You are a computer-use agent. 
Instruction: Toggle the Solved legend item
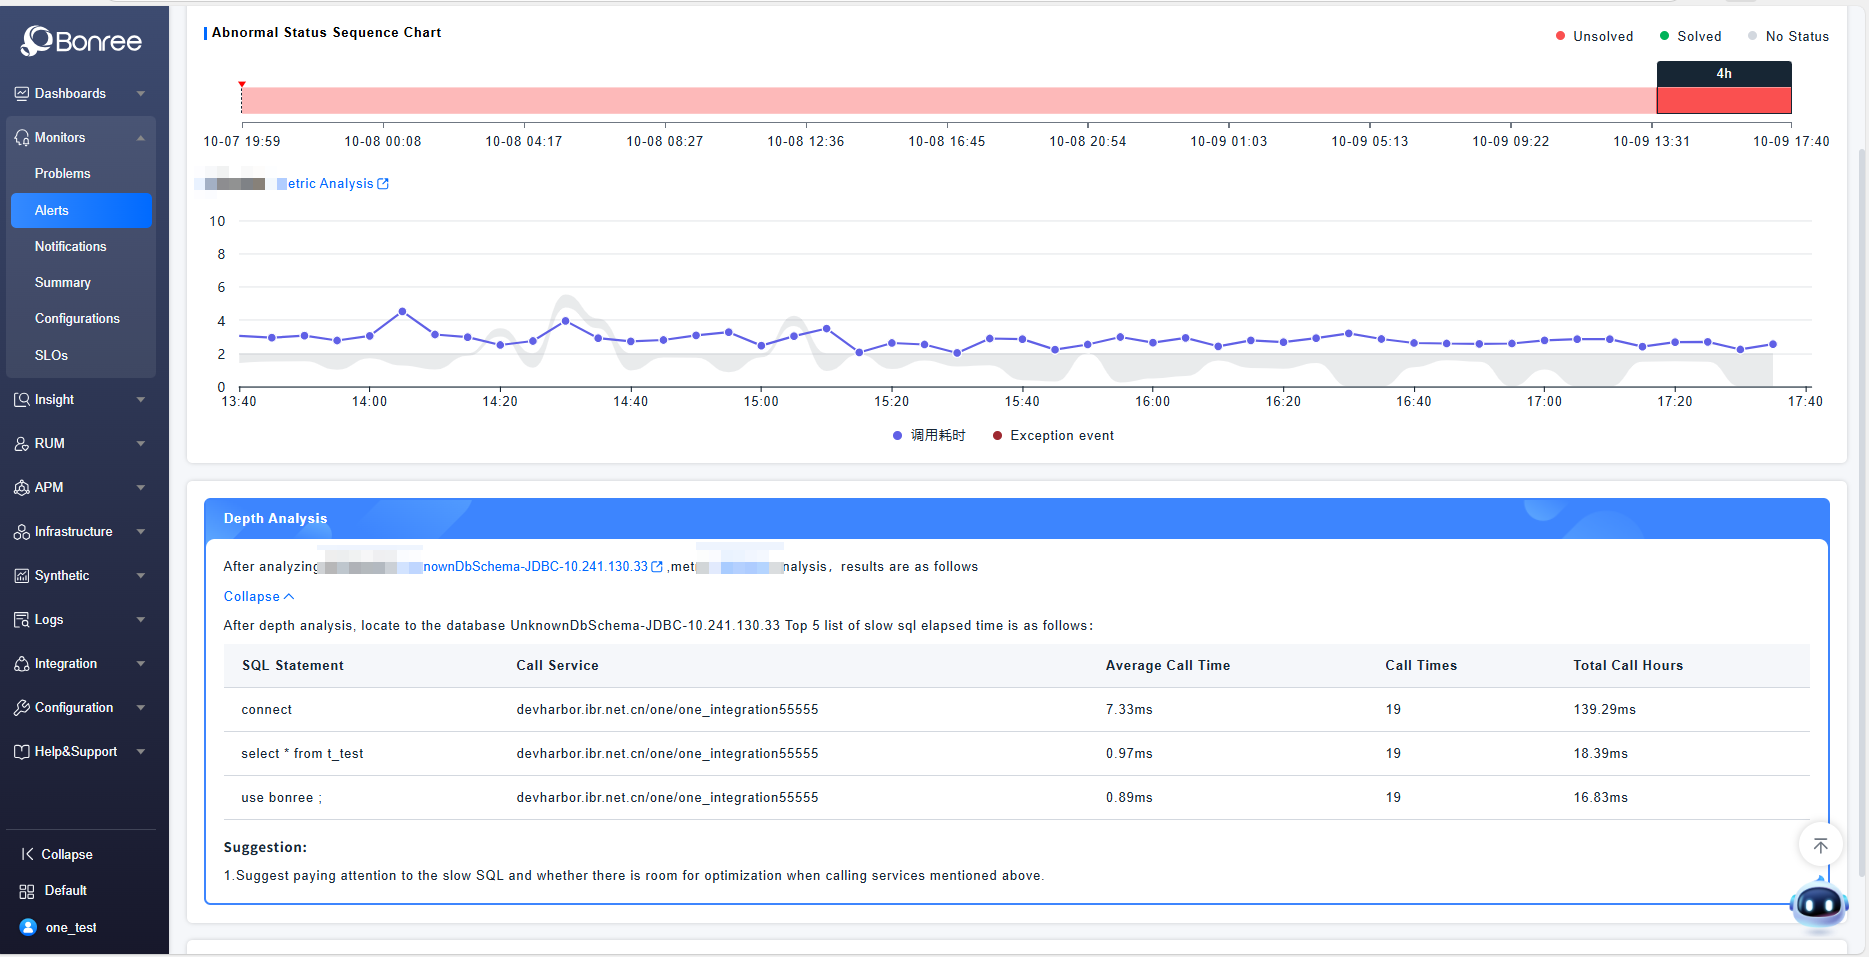point(1690,36)
